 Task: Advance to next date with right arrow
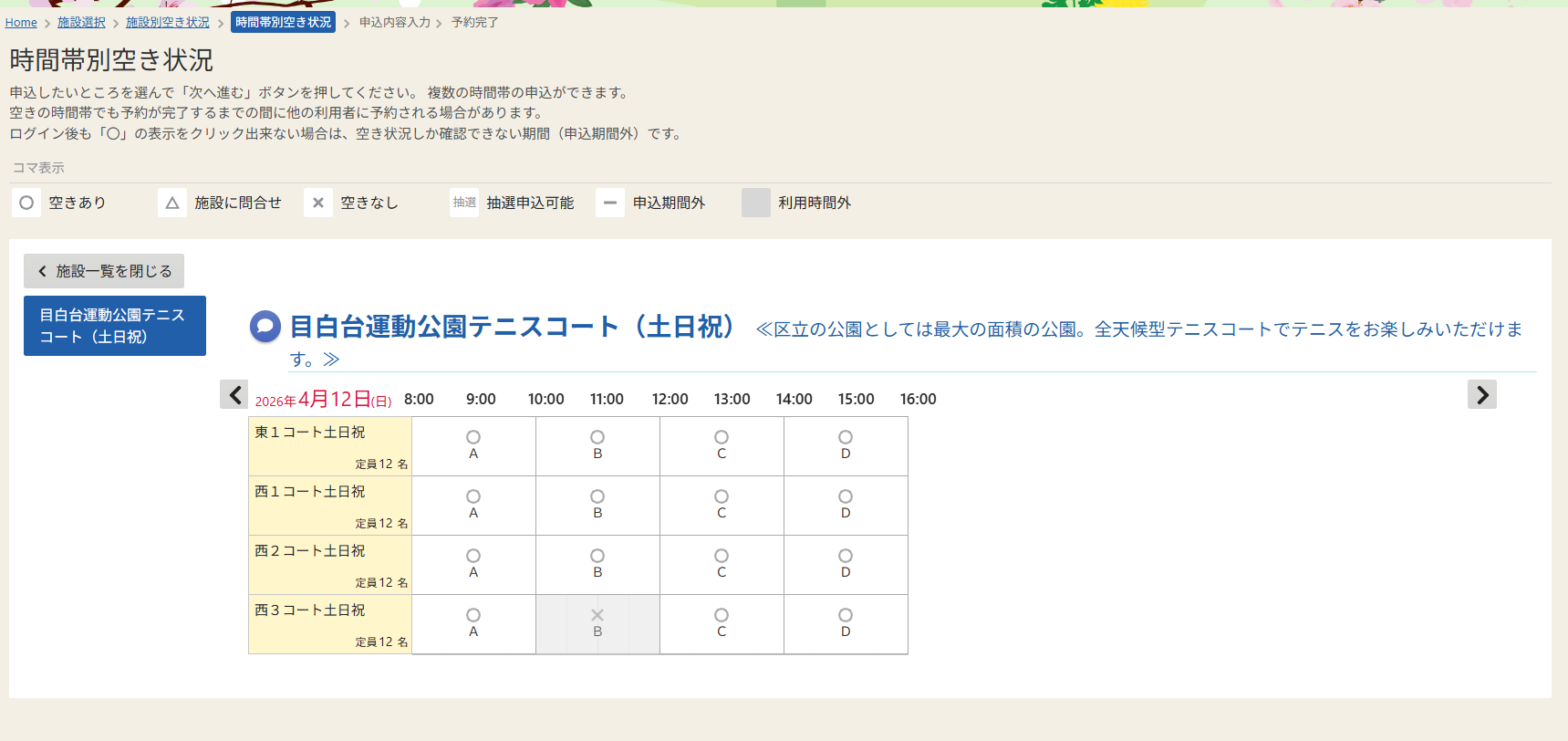pyautogui.click(x=1482, y=395)
